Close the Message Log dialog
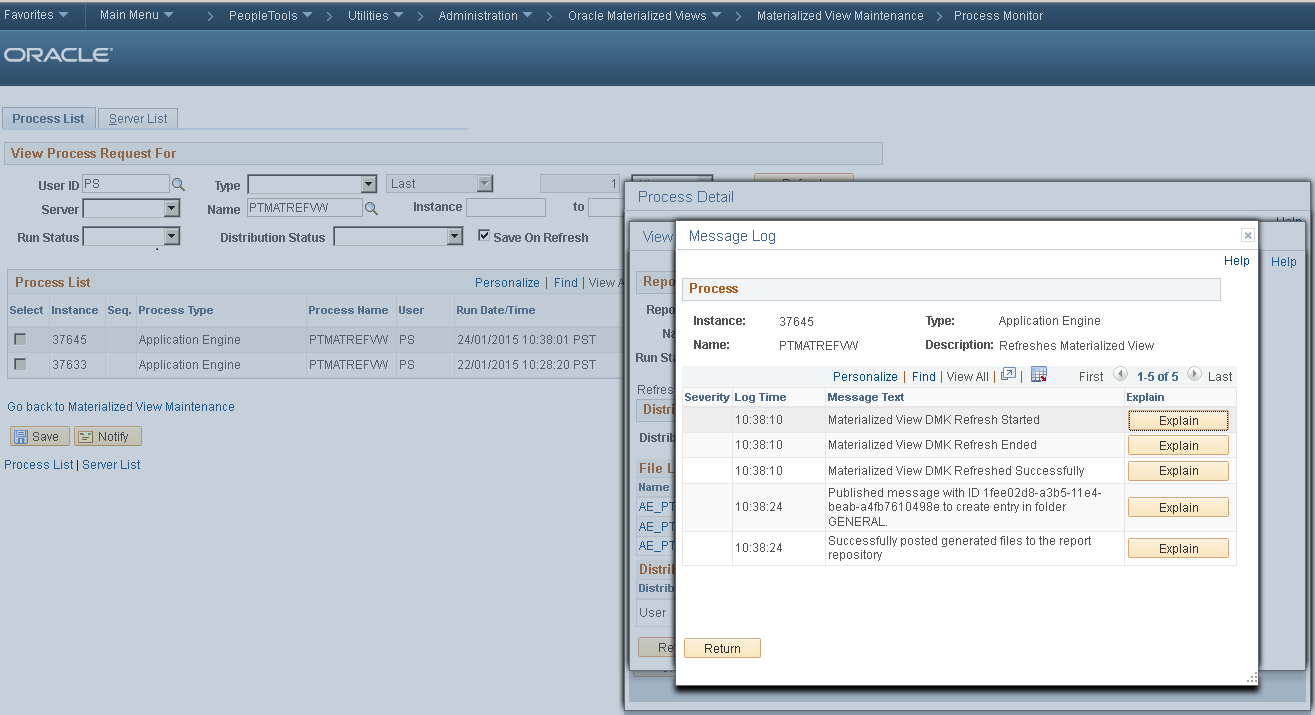 point(1247,235)
